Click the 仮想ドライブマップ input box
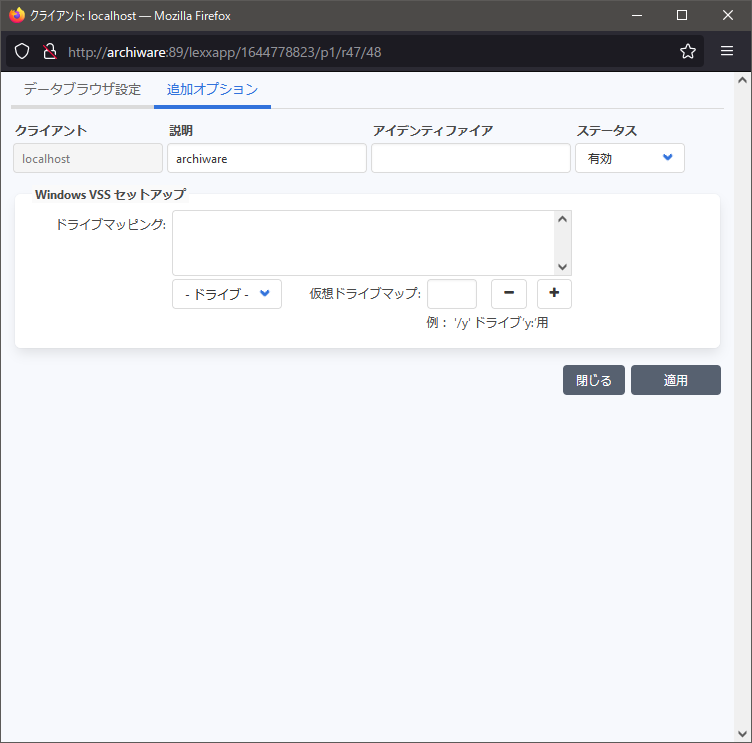The image size is (752, 743). click(x=451, y=294)
